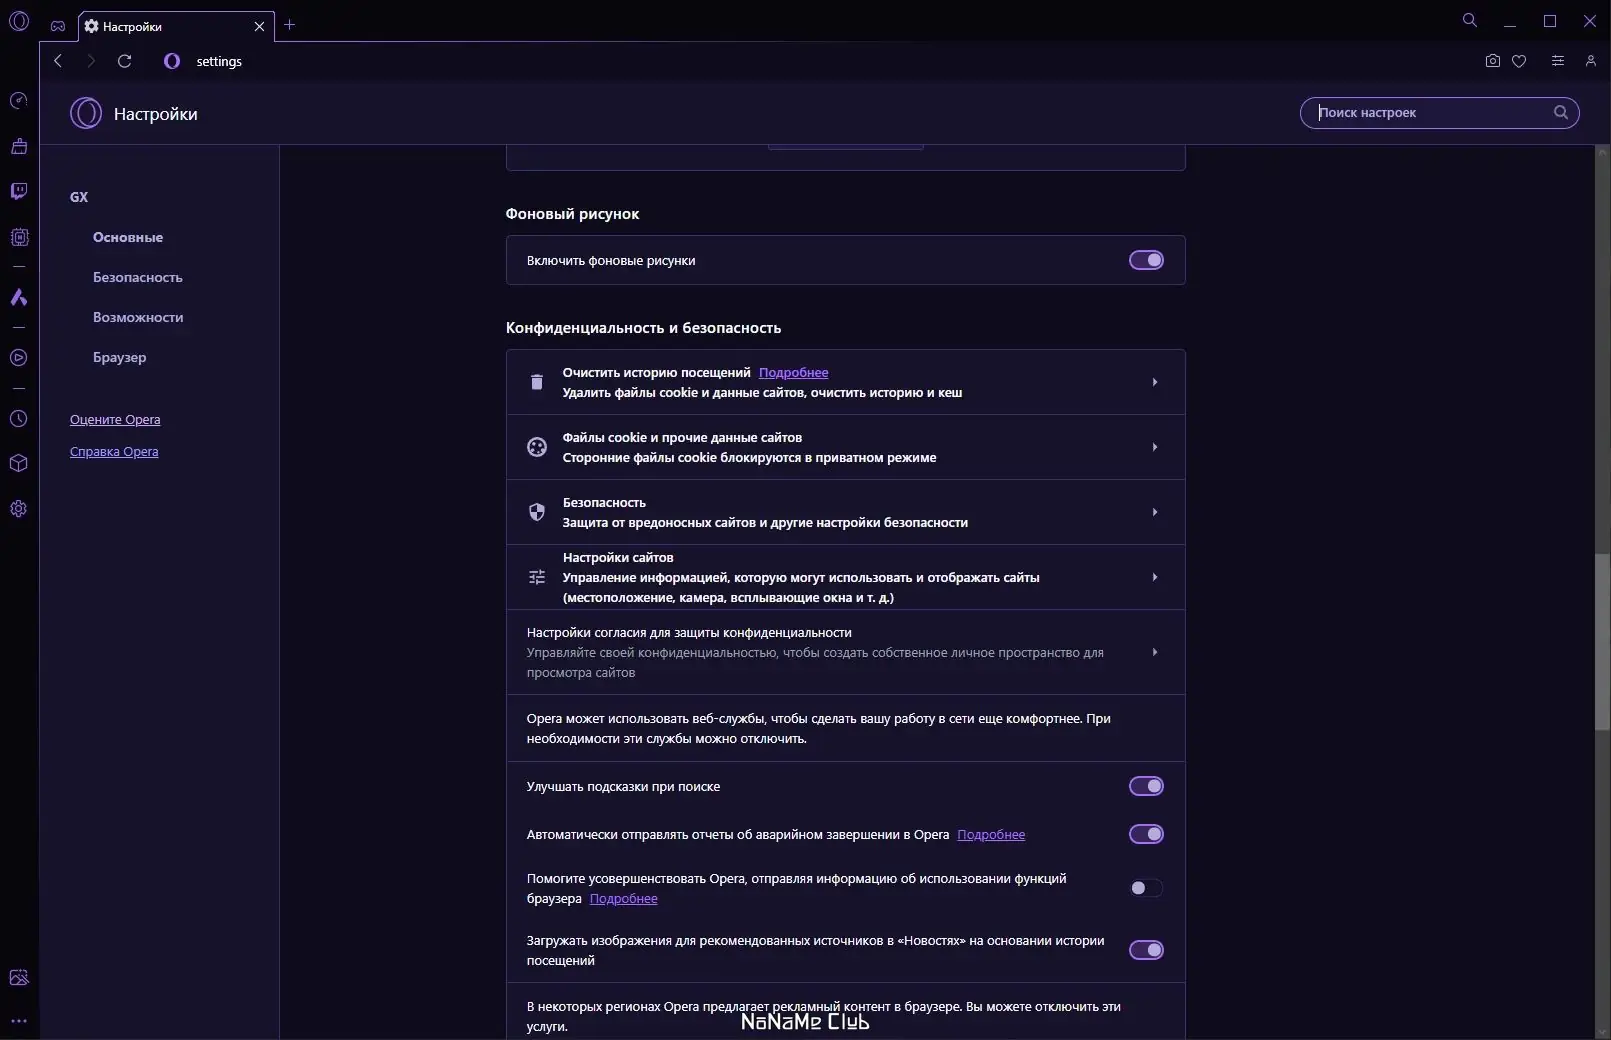The image size is (1611, 1040).
Task: Click the magnifier in settings search box
Action: click(1561, 112)
